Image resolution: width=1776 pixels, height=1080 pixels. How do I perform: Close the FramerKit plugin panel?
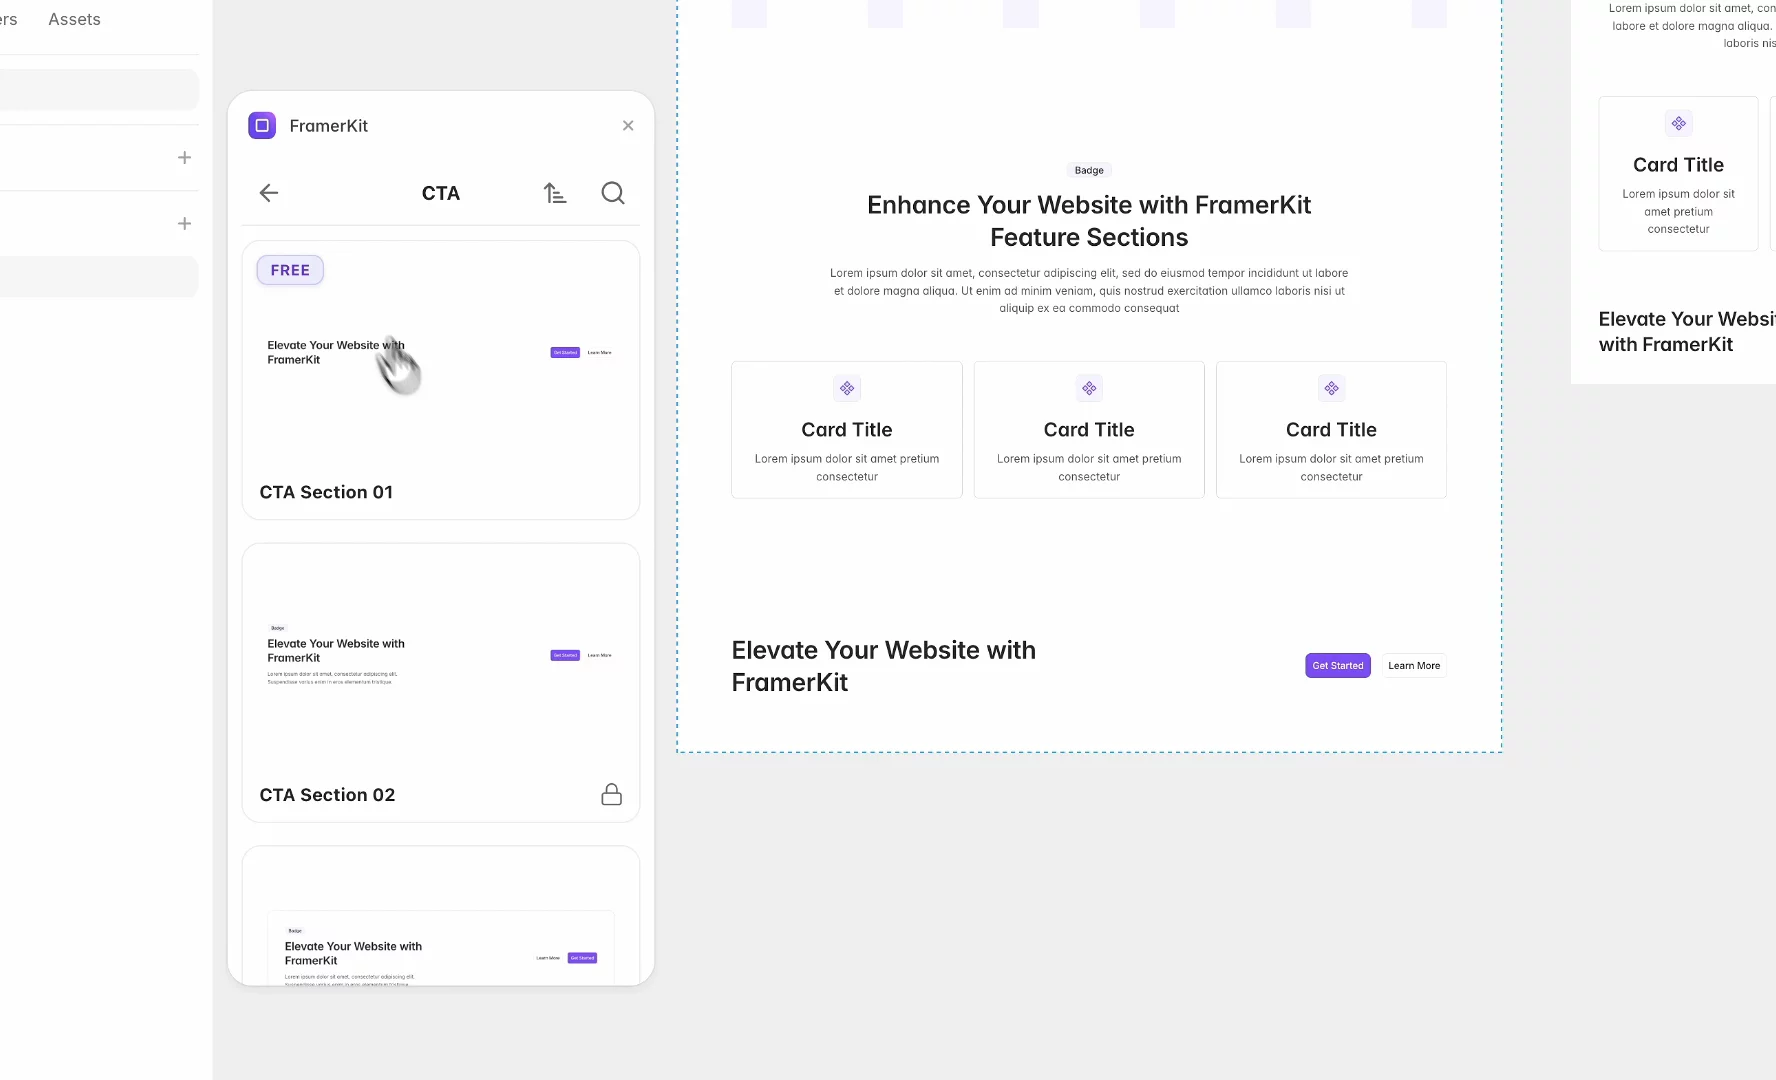pyautogui.click(x=628, y=125)
